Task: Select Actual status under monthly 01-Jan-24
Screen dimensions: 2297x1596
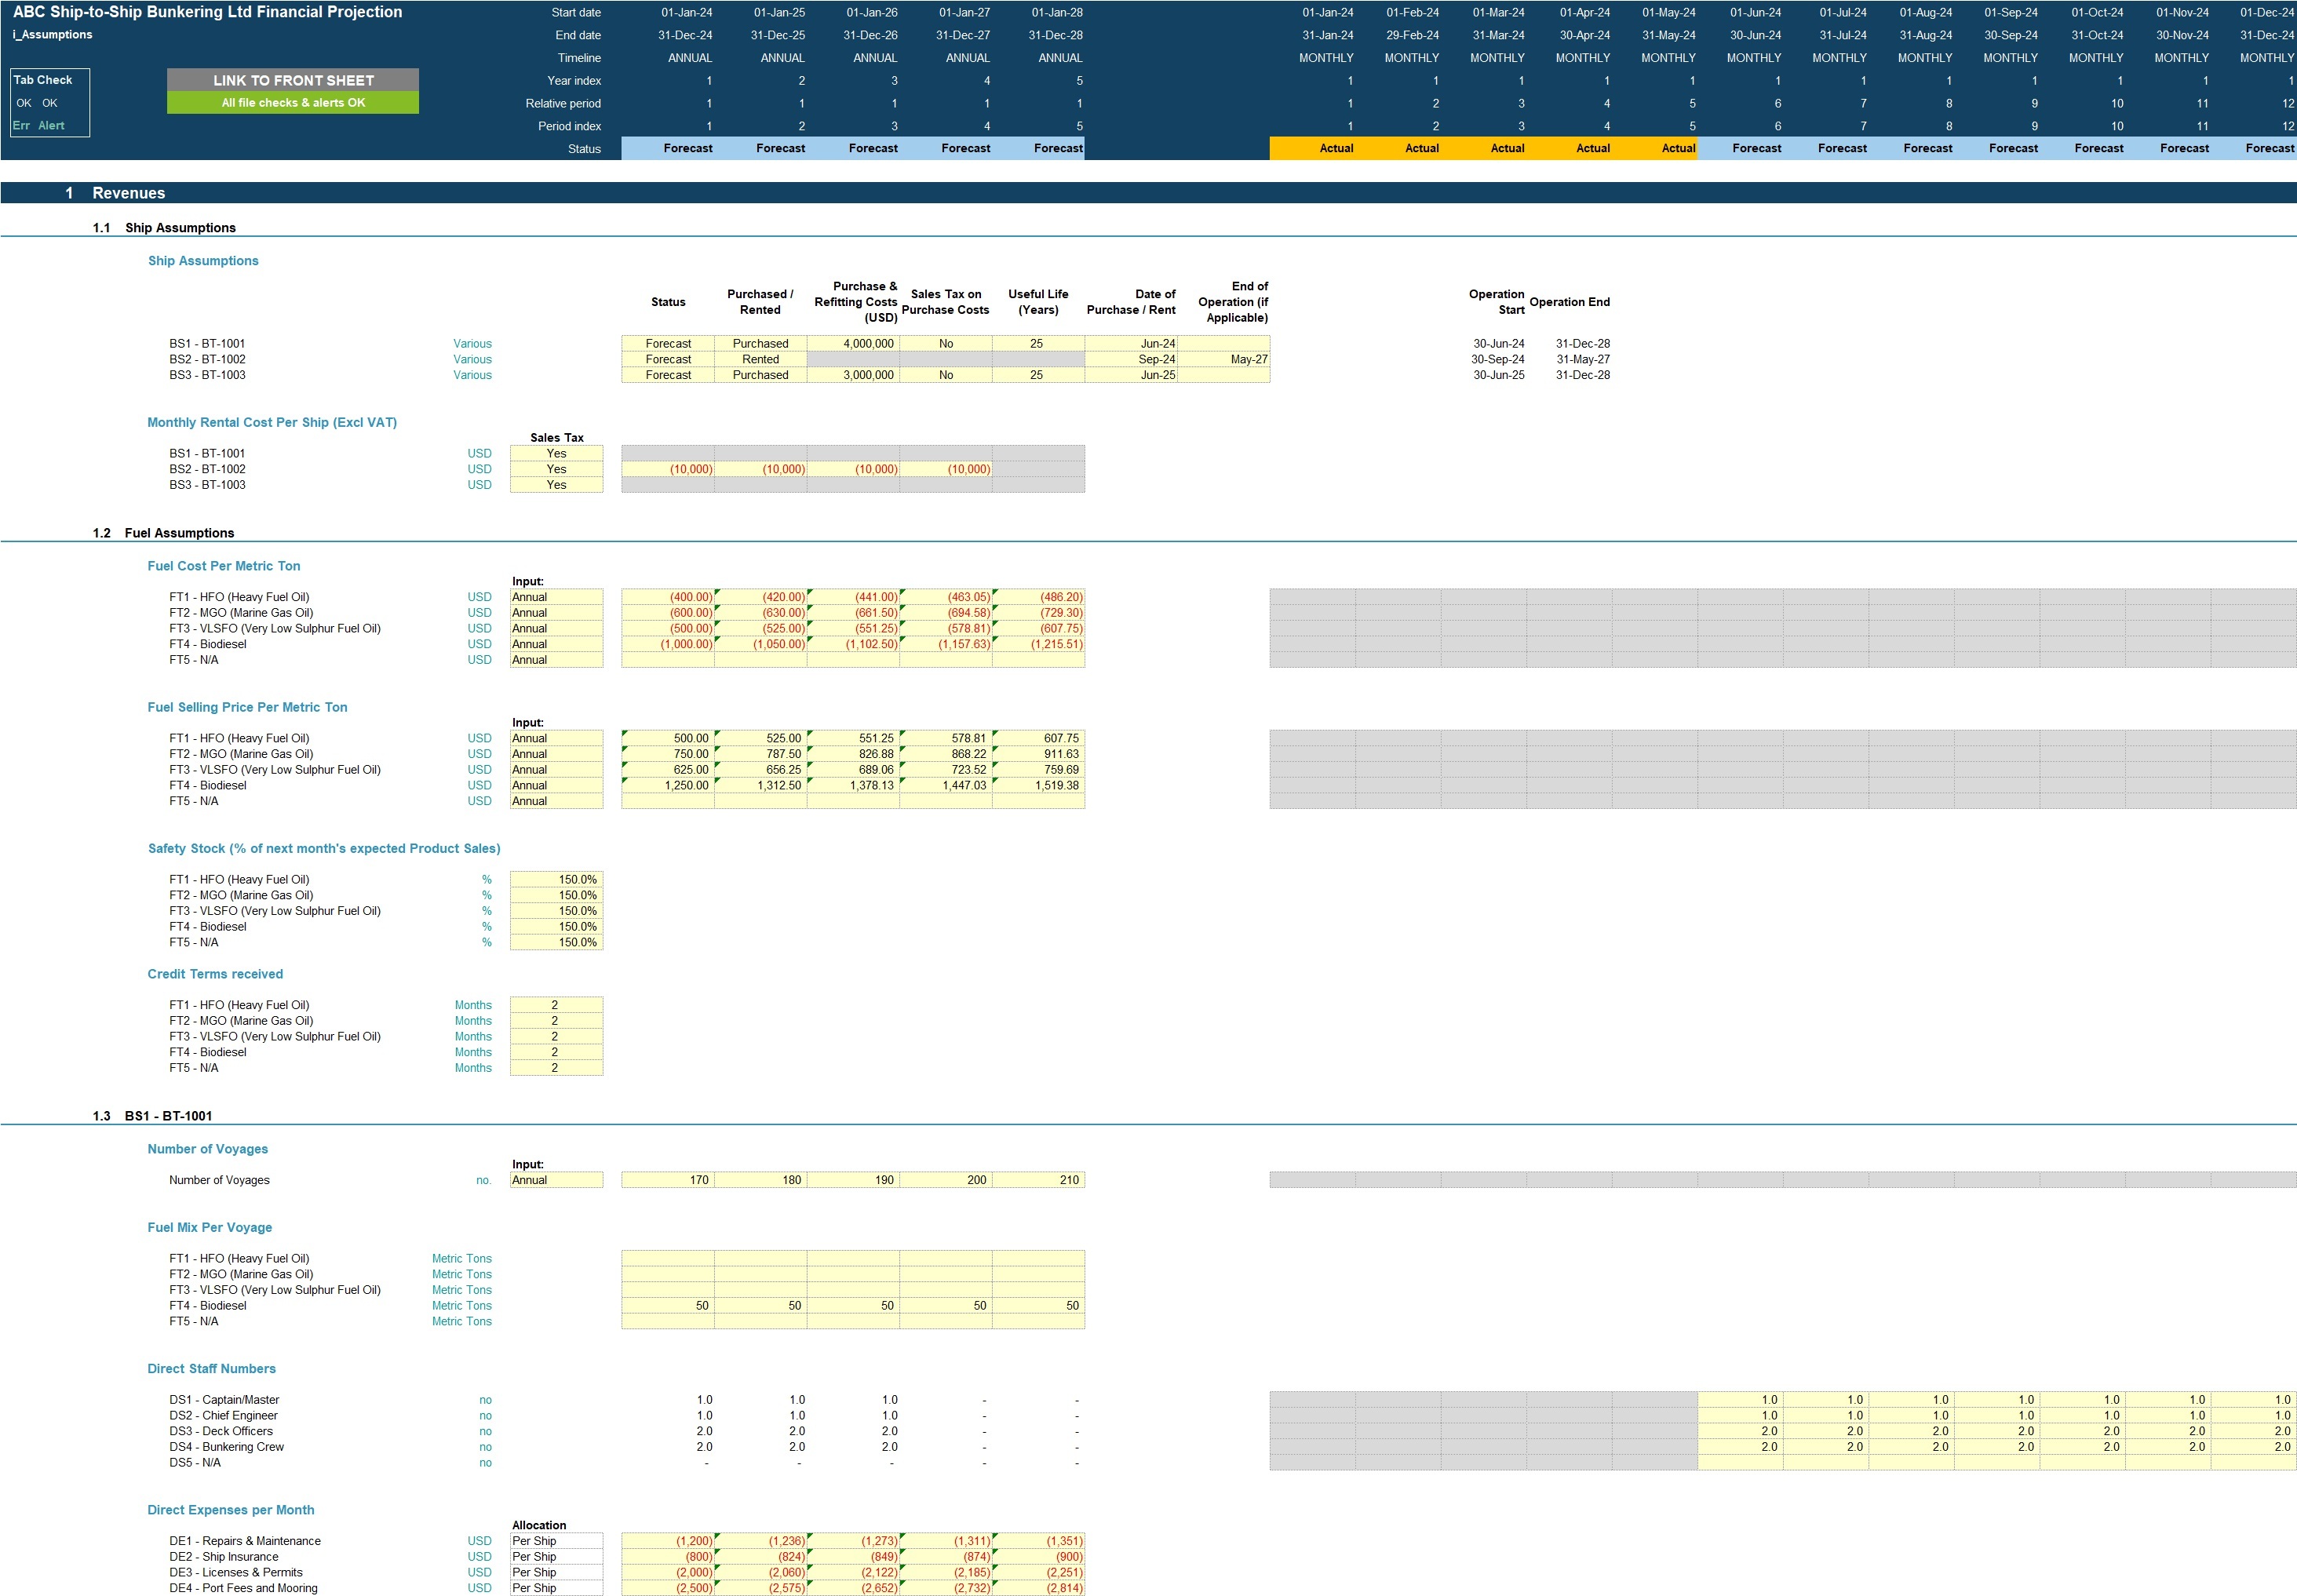Action: pyautogui.click(x=1312, y=148)
